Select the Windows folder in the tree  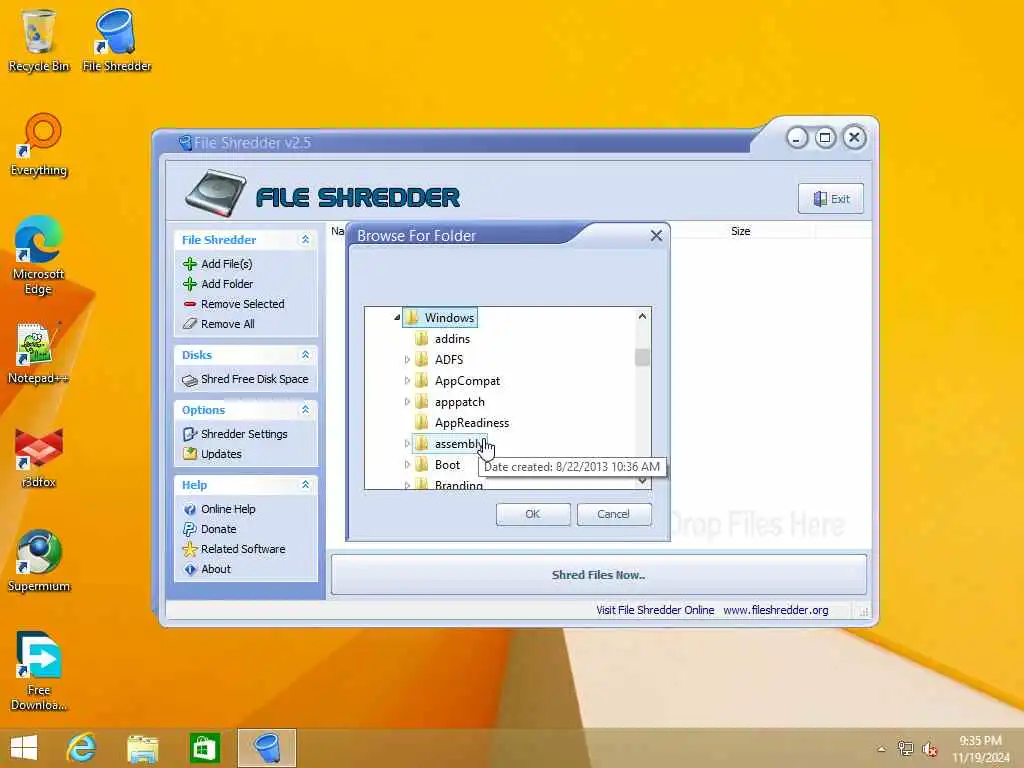pyautogui.click(x=440, y=317)
